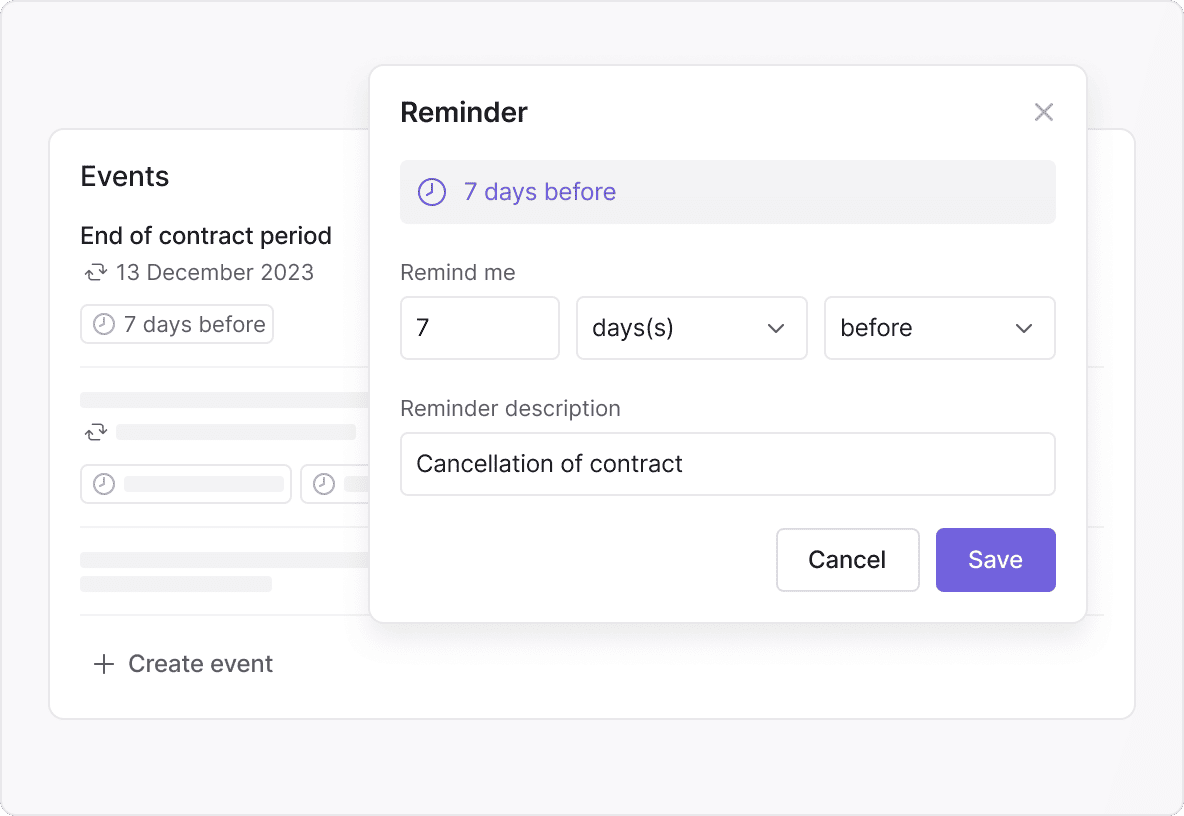Click the Reminder dialog heading
Viewport: 1184px width, 816px height.
coord(464,112)
